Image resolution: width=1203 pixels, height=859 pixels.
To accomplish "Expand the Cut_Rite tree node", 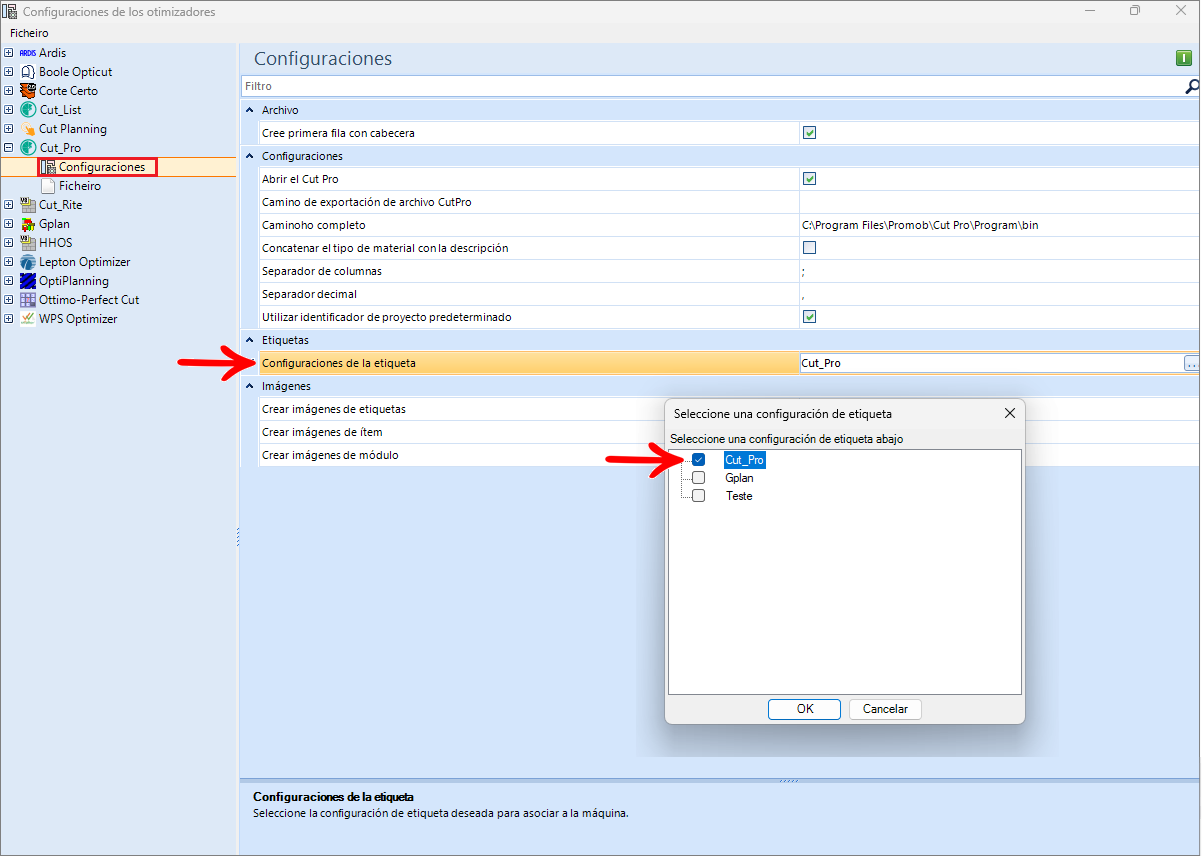I will tap(9, 205).
